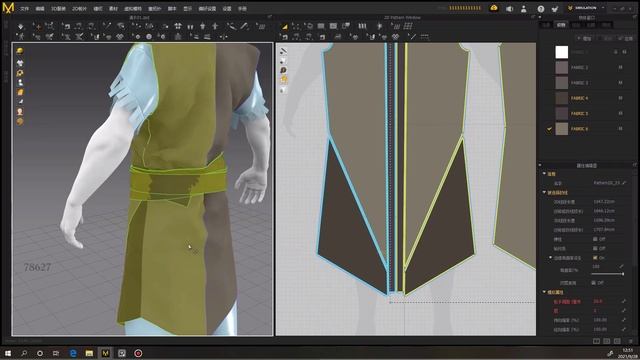The width and height of the screenshot is (640, 360).
Task: Click the undock icon of the property editor panel
Action: coord(635,165)
